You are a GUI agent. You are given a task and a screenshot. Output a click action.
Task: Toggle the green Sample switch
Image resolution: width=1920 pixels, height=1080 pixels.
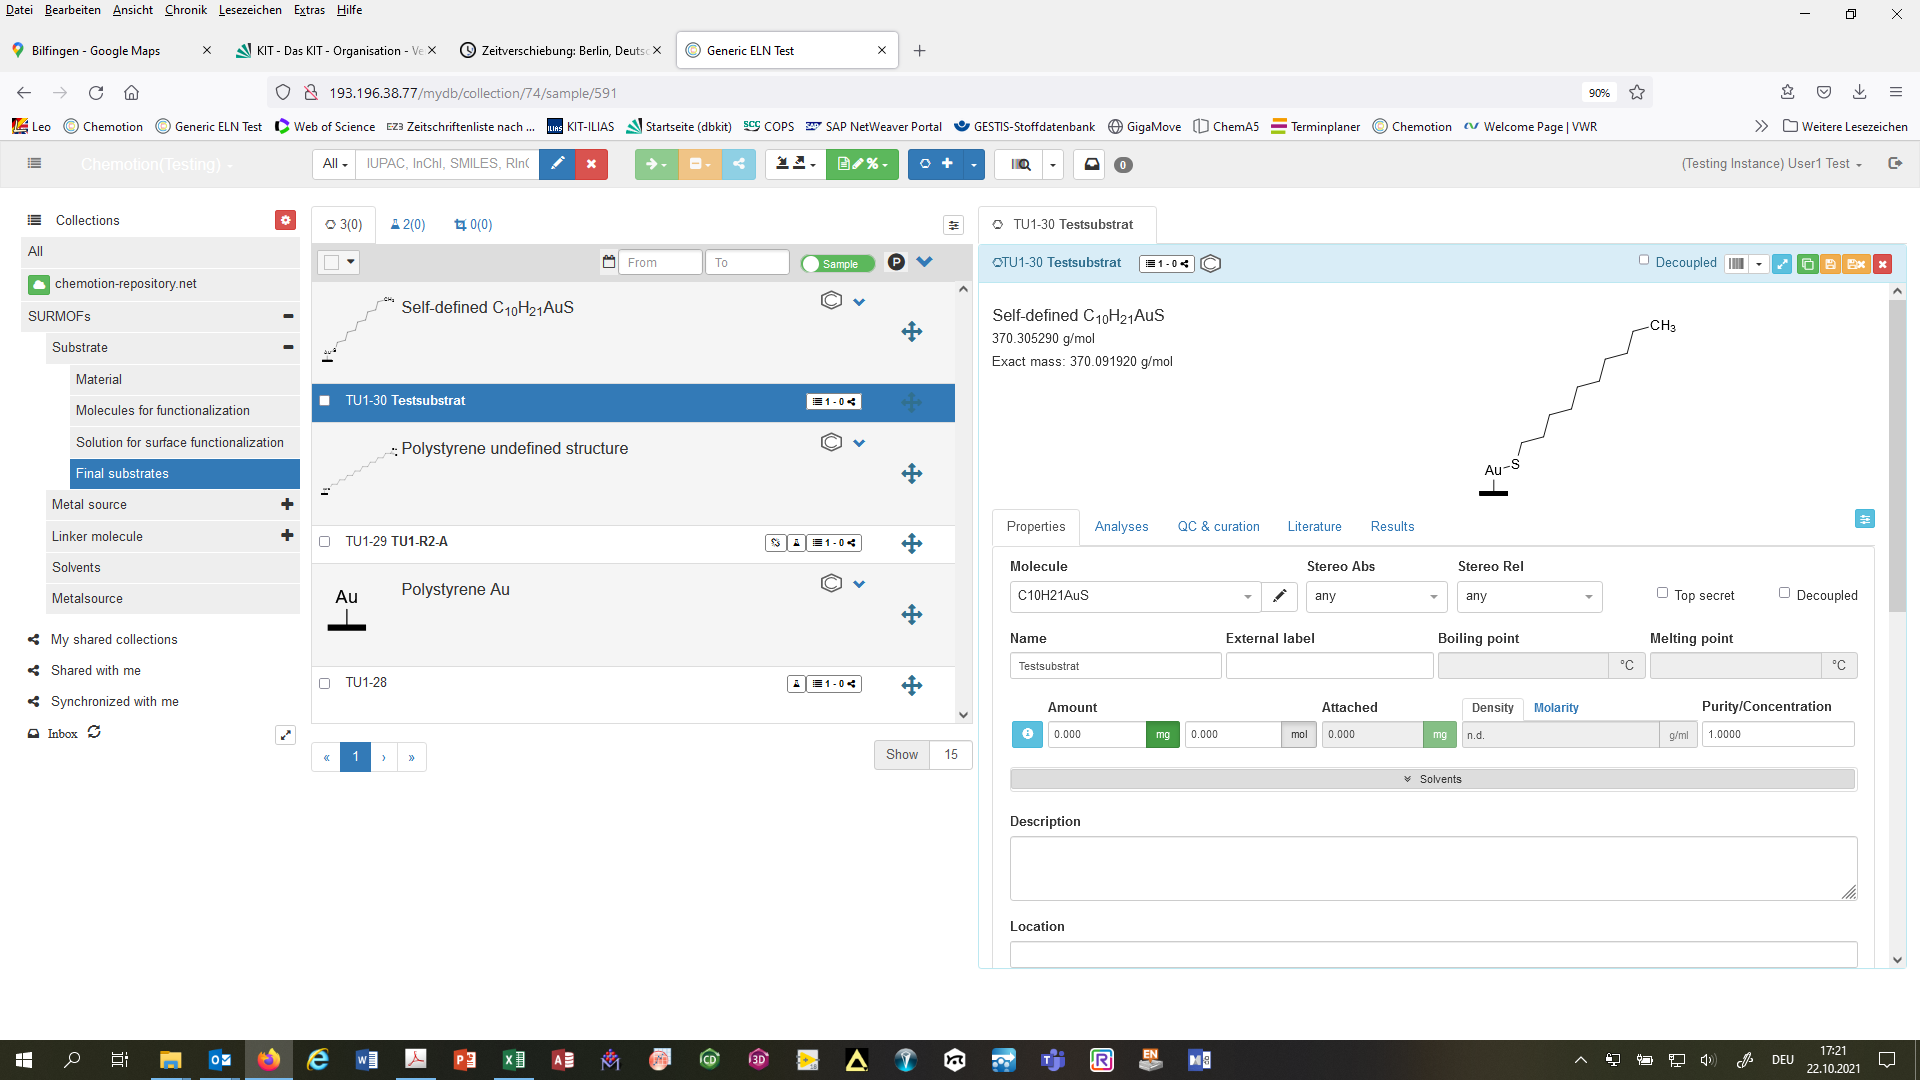[838, 263]
